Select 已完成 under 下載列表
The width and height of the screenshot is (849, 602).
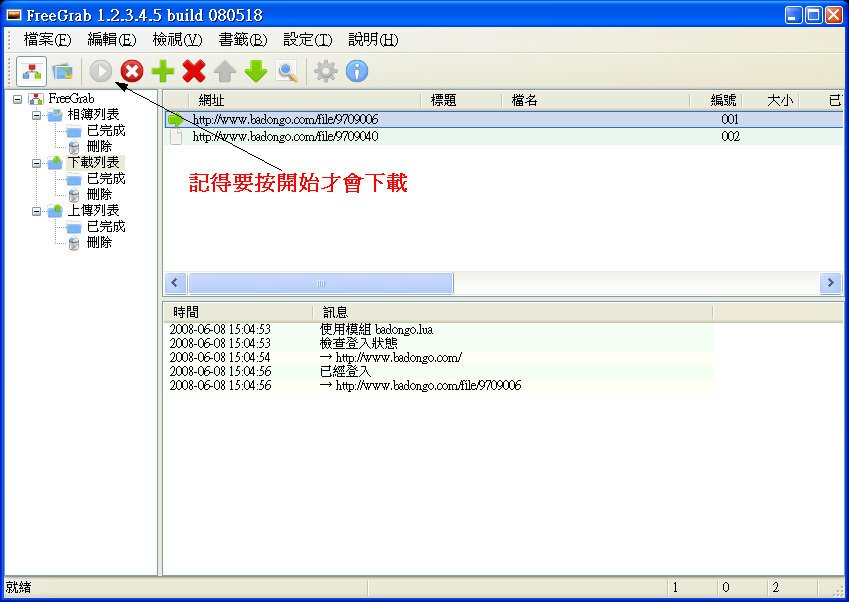[x=106, y=178]
